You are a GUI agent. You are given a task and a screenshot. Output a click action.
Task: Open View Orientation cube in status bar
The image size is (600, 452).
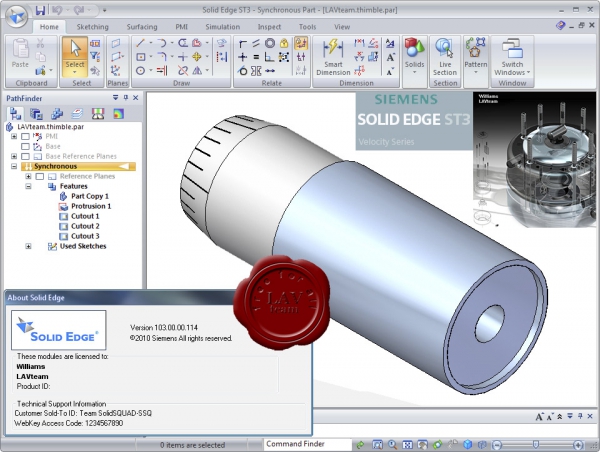tap(468, 445)
